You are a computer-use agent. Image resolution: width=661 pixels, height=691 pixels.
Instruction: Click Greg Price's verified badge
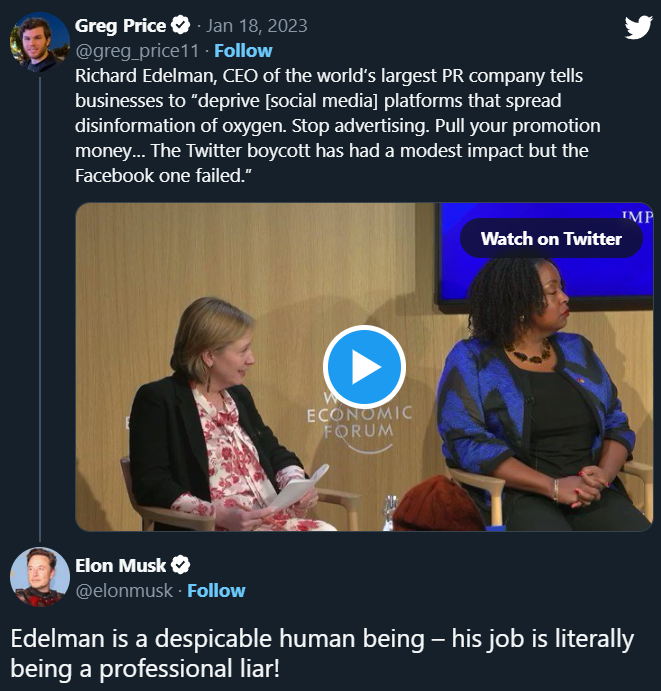183,26
